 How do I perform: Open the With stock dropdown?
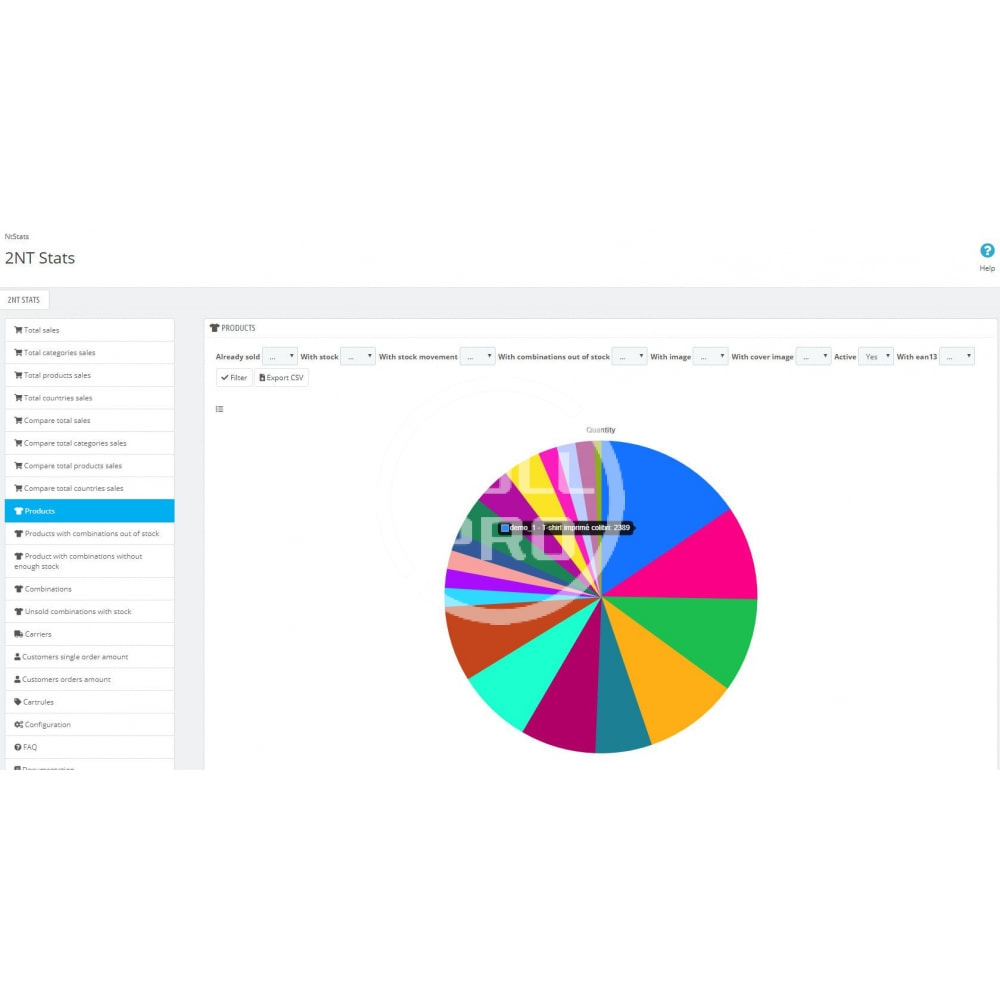(358, 357)
